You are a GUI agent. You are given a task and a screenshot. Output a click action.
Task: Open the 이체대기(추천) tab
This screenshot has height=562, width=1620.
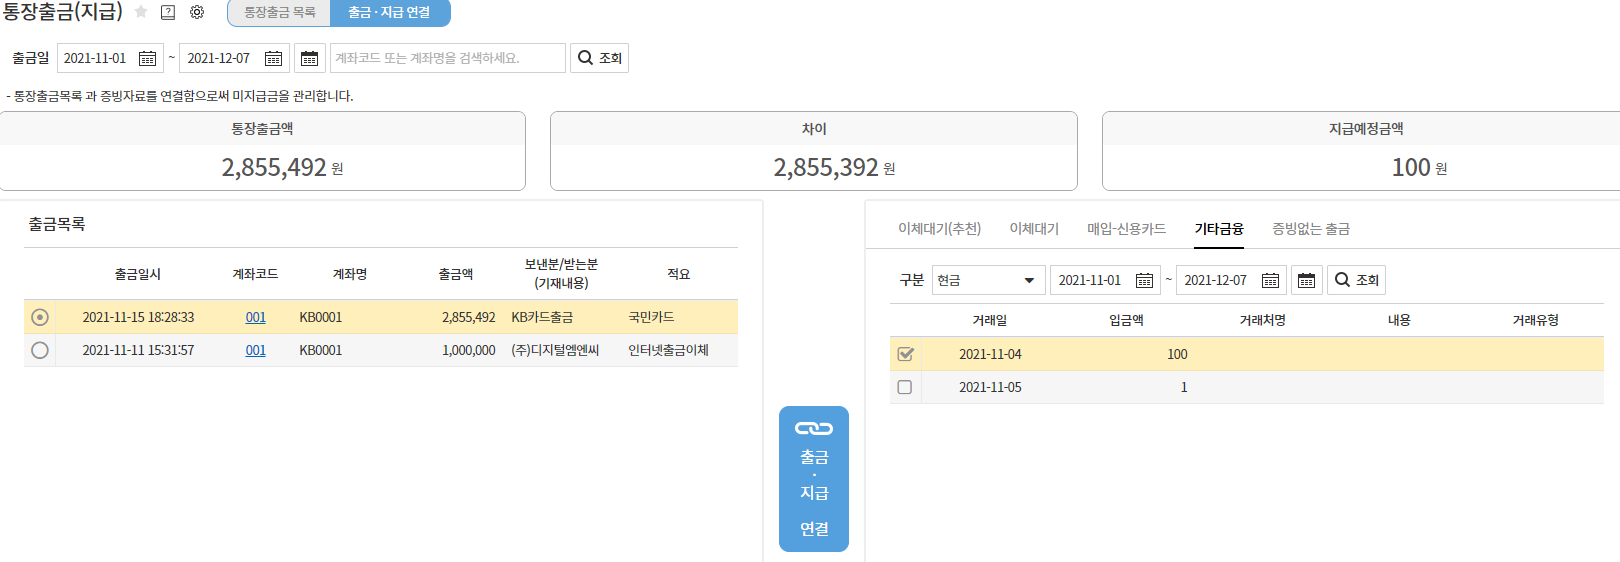pos(939,229)
